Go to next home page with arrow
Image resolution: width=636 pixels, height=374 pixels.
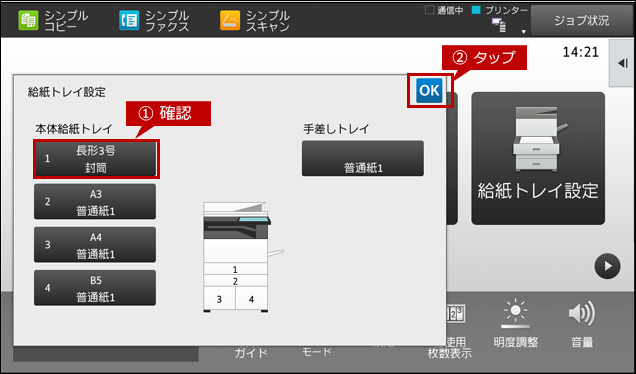(607, 266)
